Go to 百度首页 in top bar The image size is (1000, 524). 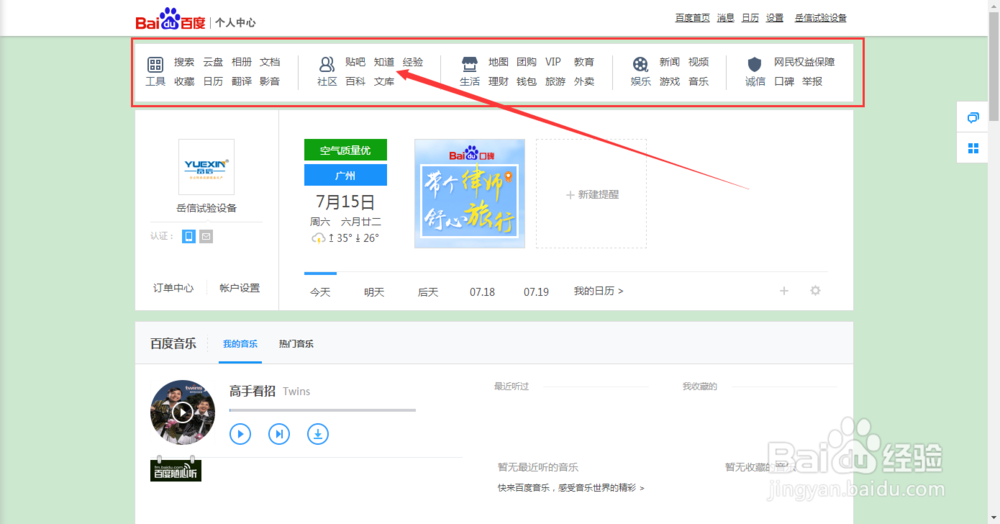[x=692, y=18]
